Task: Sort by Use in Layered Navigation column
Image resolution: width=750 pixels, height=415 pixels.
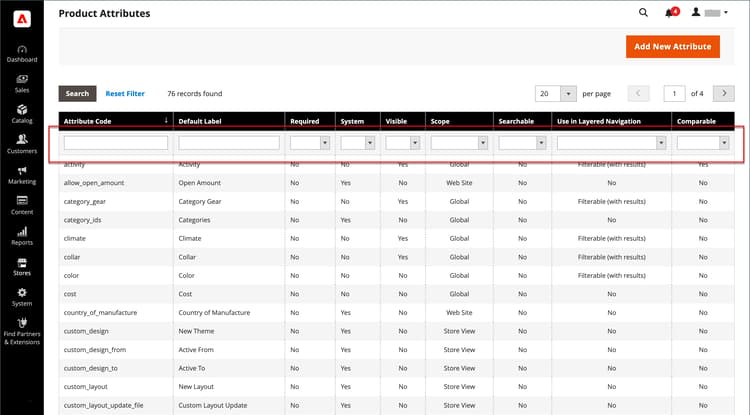Action: (x=611, y=121)
